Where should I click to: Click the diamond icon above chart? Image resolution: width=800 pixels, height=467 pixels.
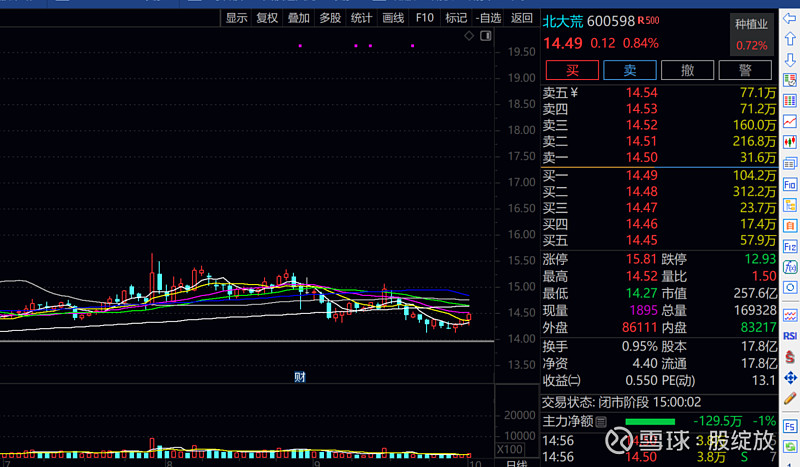(x=469, y=35)
